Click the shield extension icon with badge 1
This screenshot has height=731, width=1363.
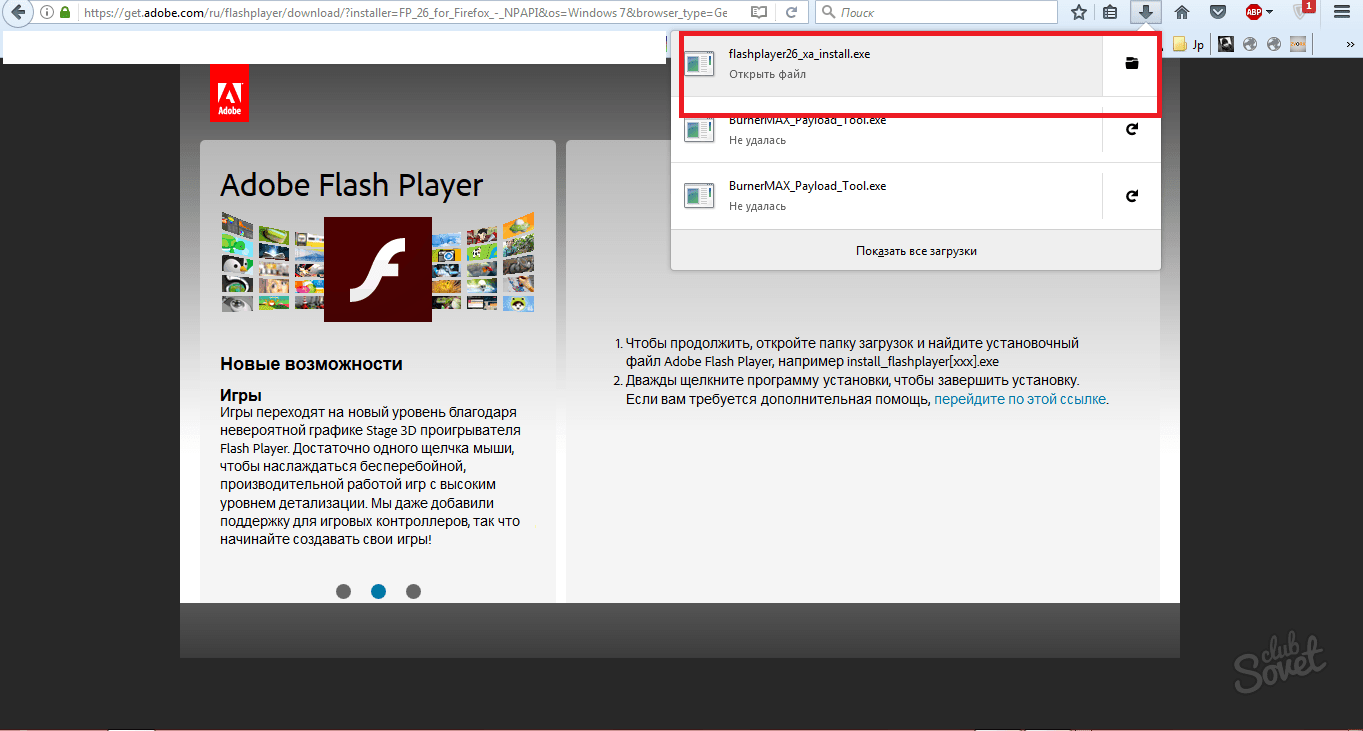[x=1301, y=12]
